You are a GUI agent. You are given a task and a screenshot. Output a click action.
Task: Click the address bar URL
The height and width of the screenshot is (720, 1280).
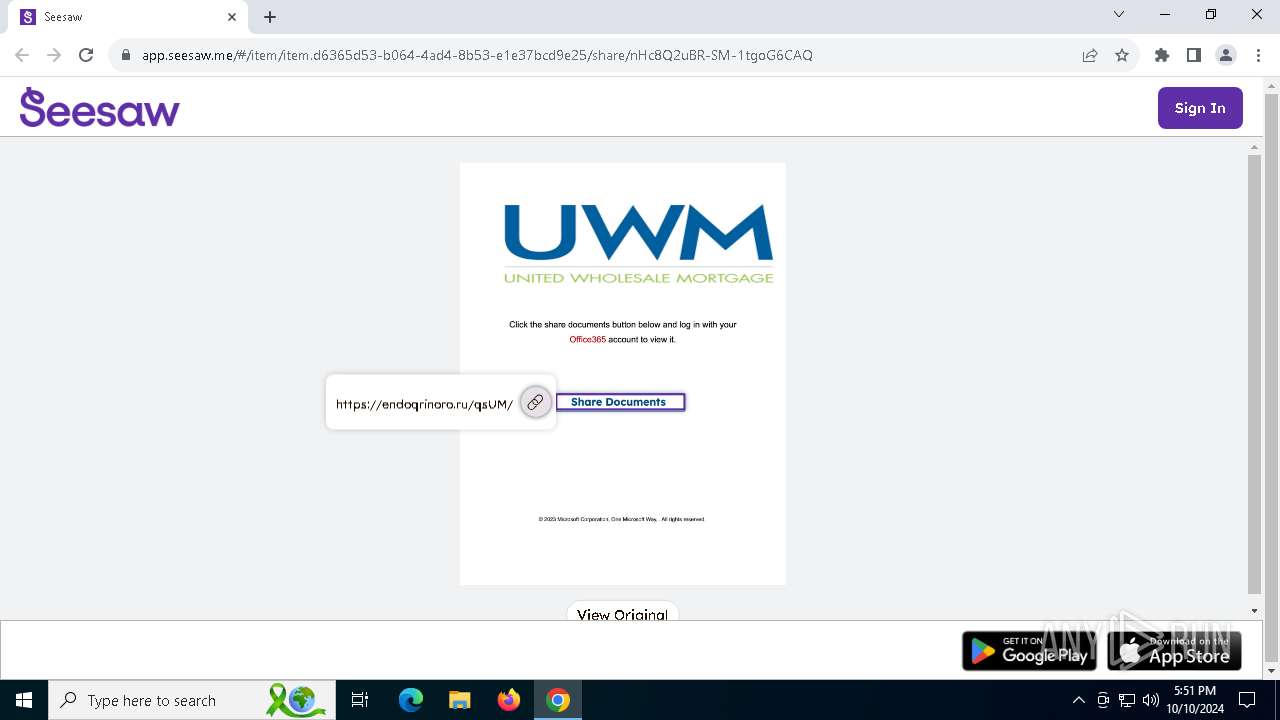pos(477,55)
